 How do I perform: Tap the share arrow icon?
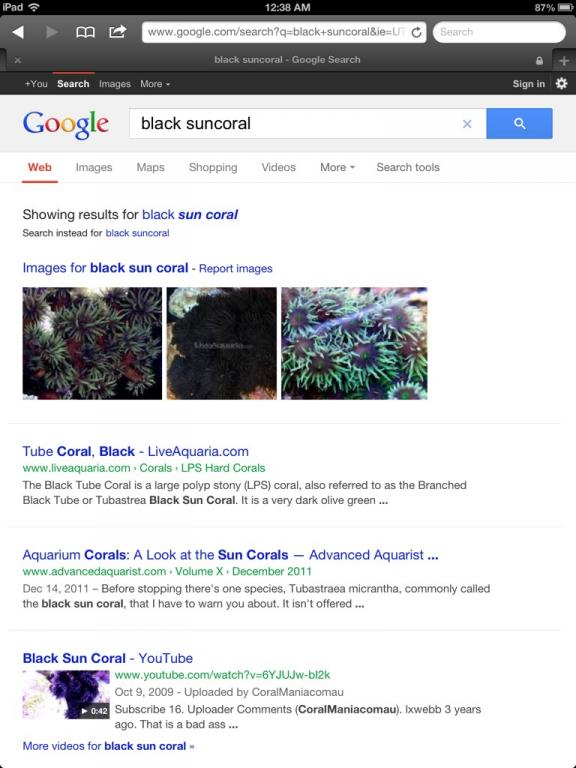118,32
